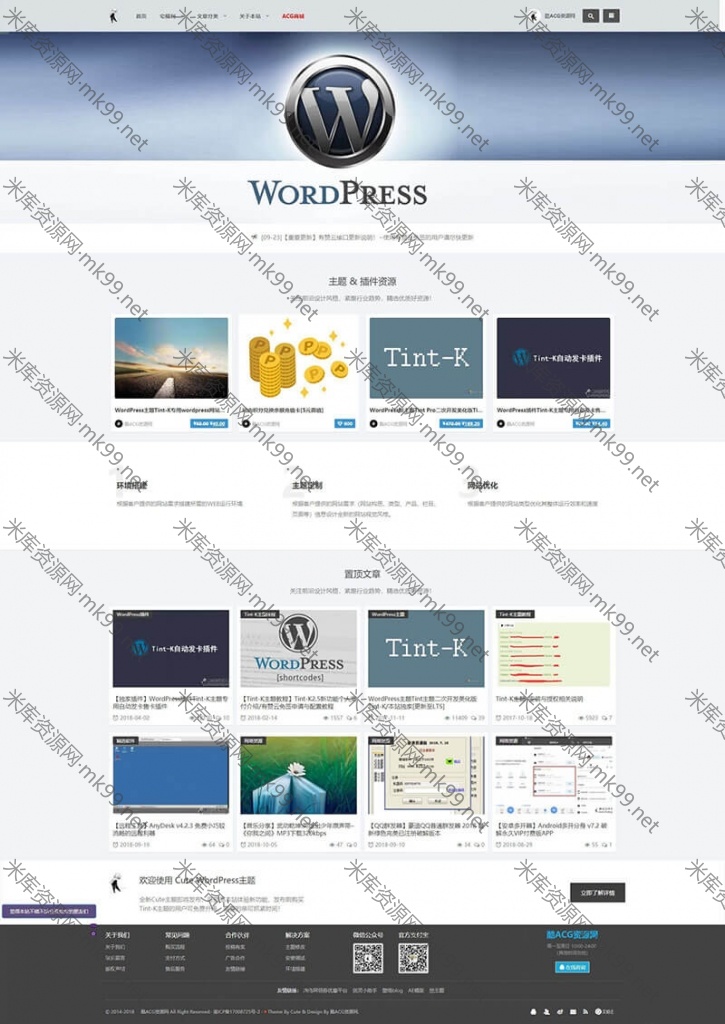Open the gold coins card thumbnail
This screenshot has height=1024, width=725.
(298, 358)
